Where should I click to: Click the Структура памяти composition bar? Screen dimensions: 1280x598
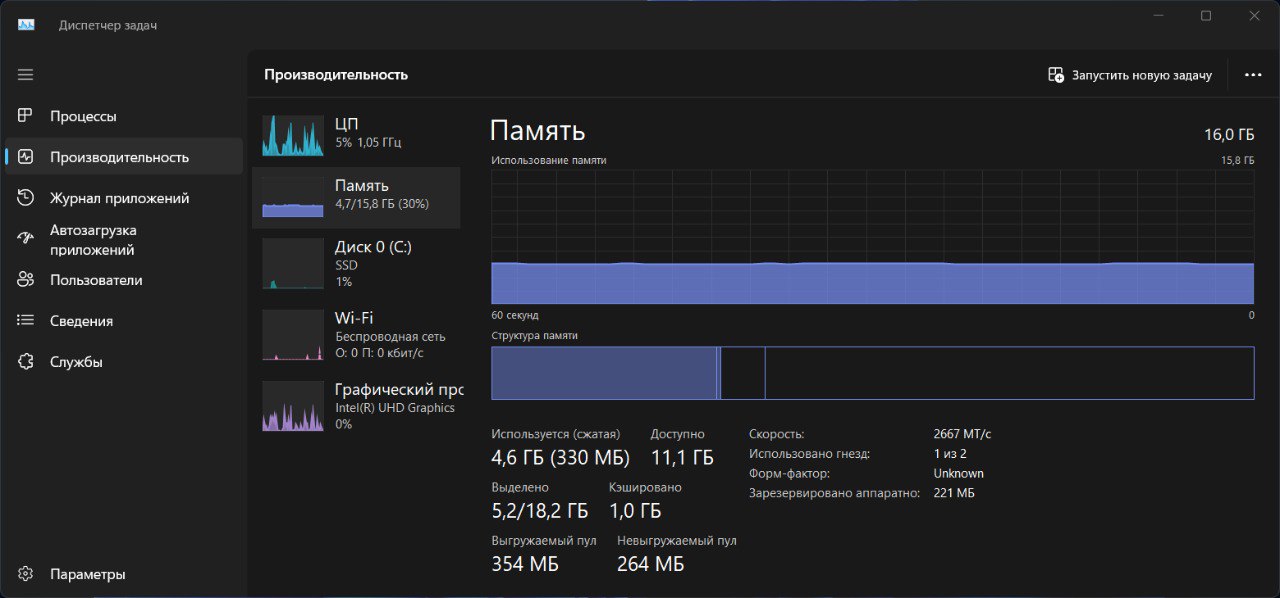(x=872, y=373)
